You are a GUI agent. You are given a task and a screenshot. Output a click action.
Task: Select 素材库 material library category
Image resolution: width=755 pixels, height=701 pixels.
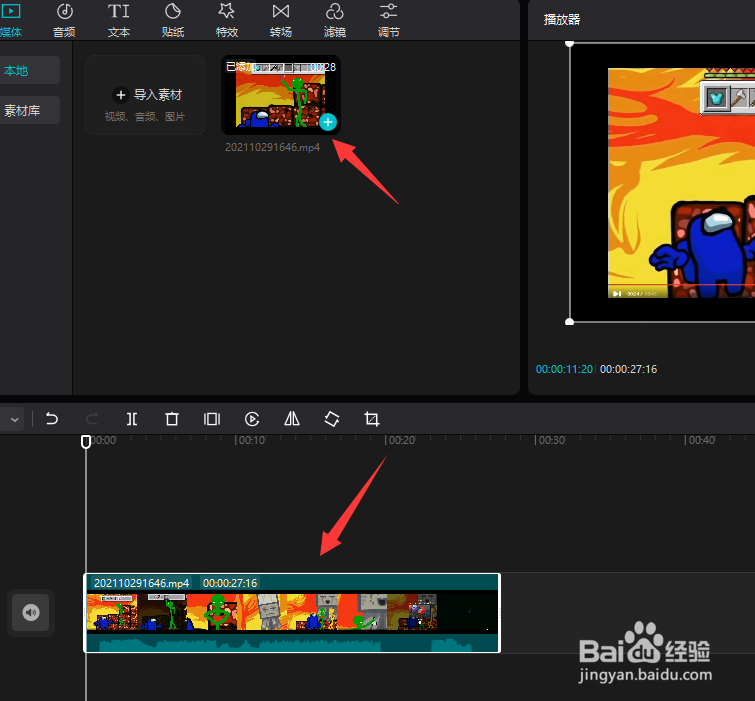tap(29, 110)
